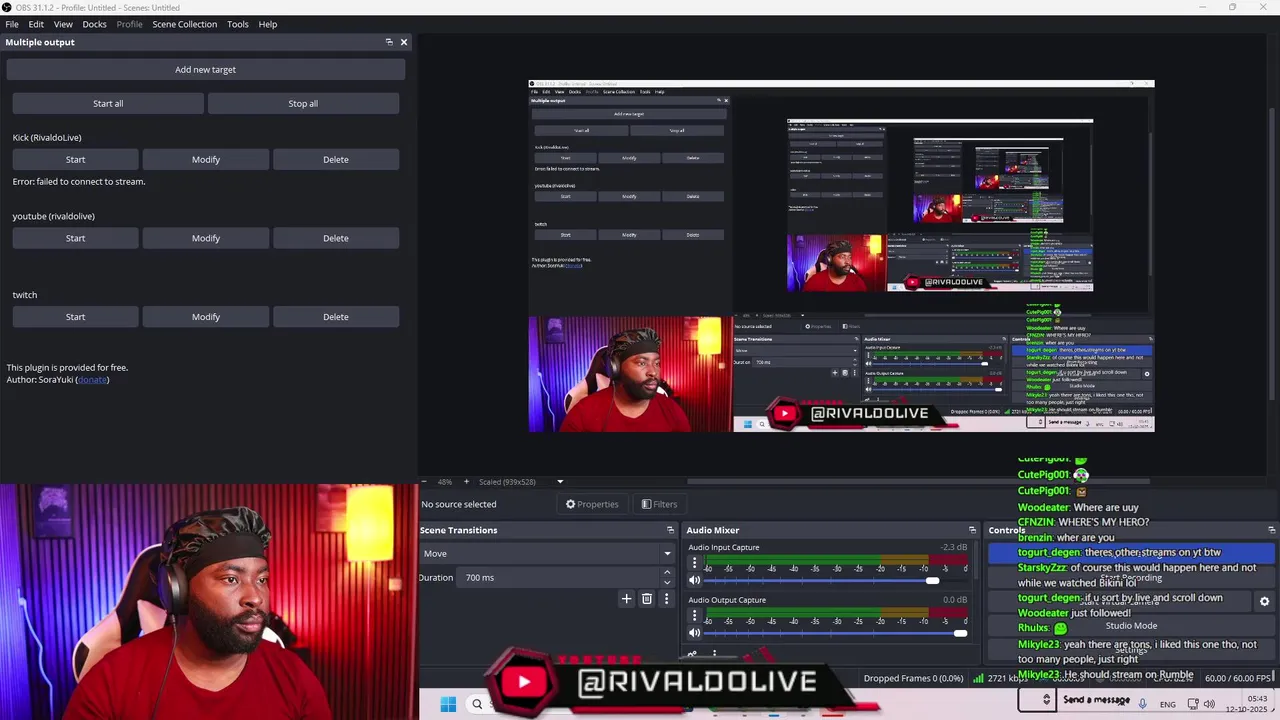Open source Properties with gear button
This screenshot has width=1280, height=720.
(592, 504)
